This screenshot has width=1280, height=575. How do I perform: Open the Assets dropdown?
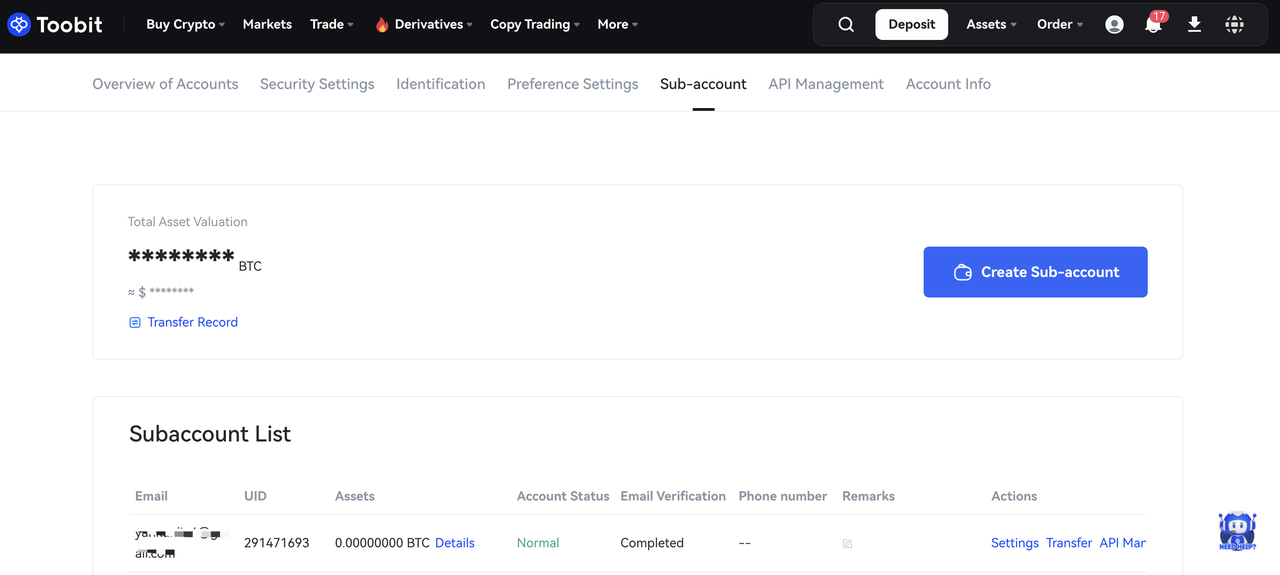pyautogui.click(x=991, y=25)
